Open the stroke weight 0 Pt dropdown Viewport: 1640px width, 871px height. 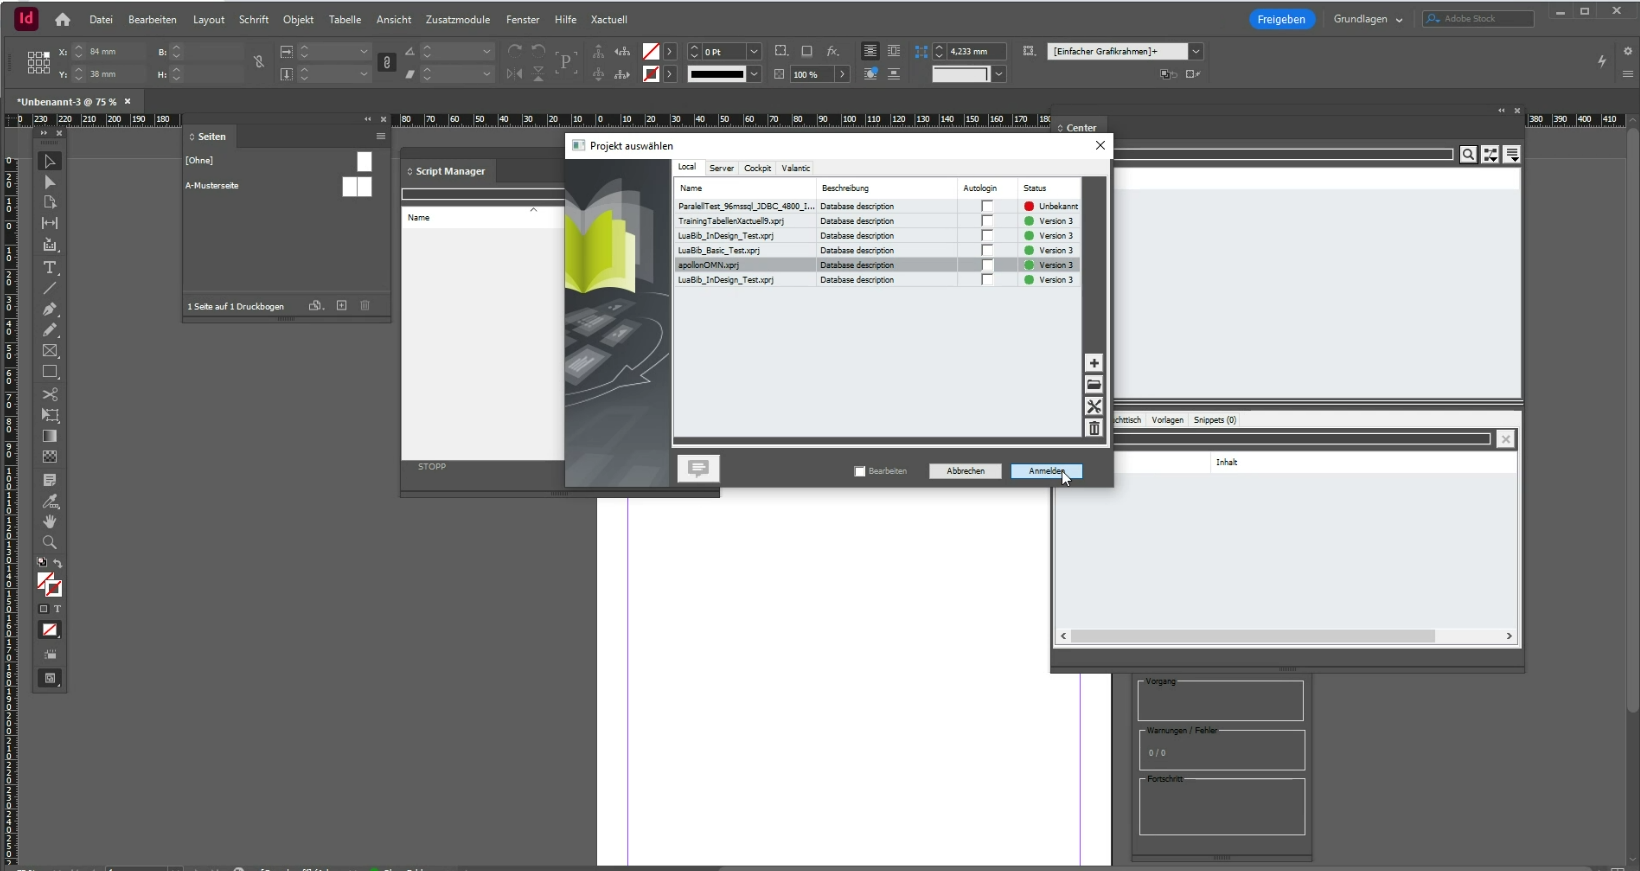click(x=754, y=51)
